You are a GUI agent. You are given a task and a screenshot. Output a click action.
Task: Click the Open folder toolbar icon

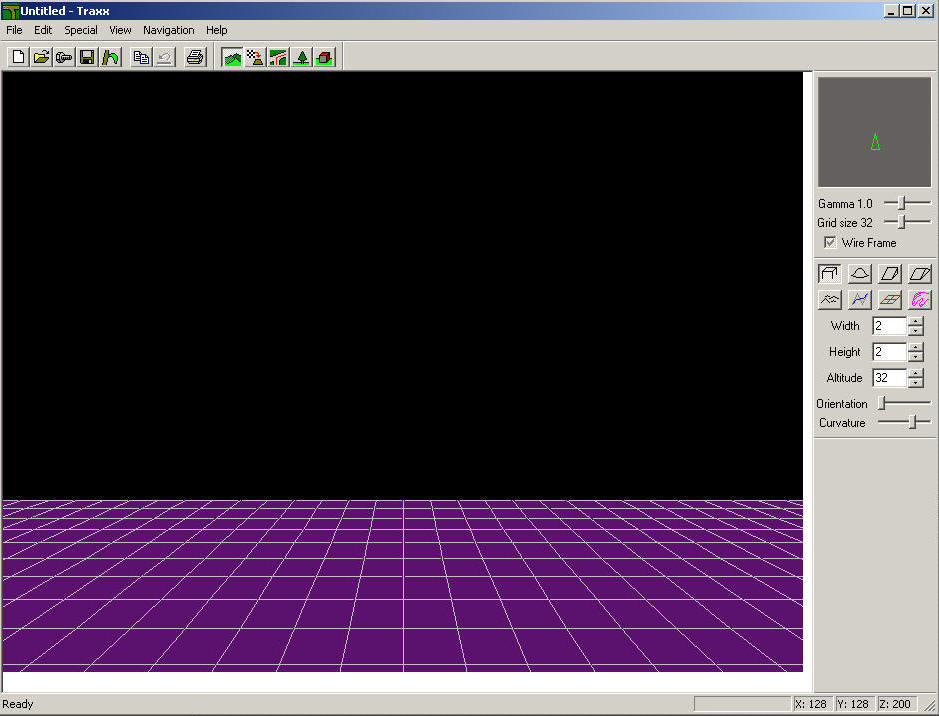tap(41, 57)
